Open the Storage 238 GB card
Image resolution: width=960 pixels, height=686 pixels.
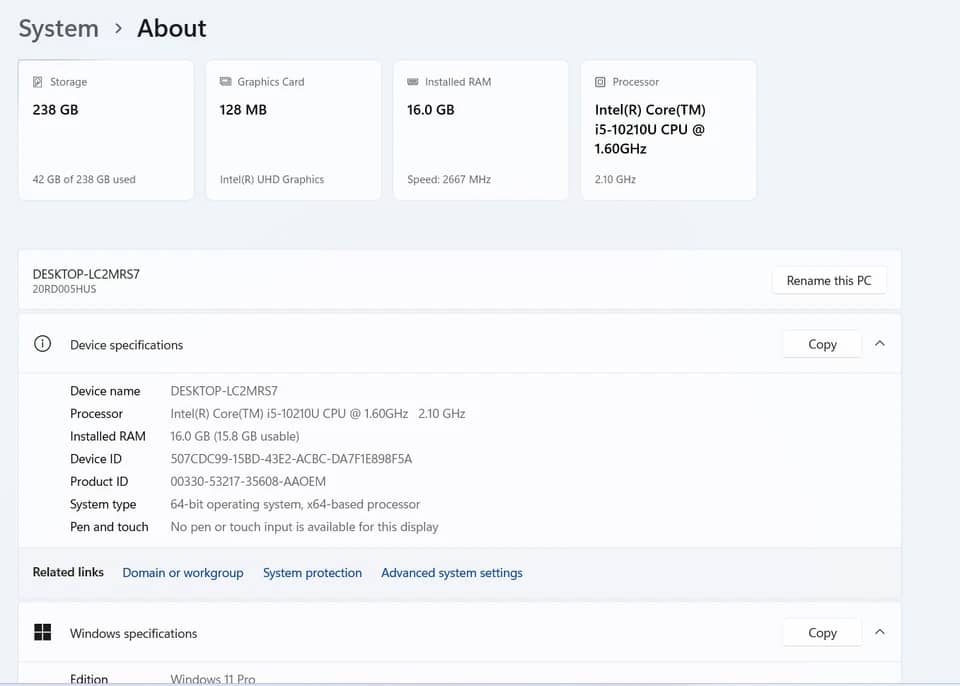[106, 130]
